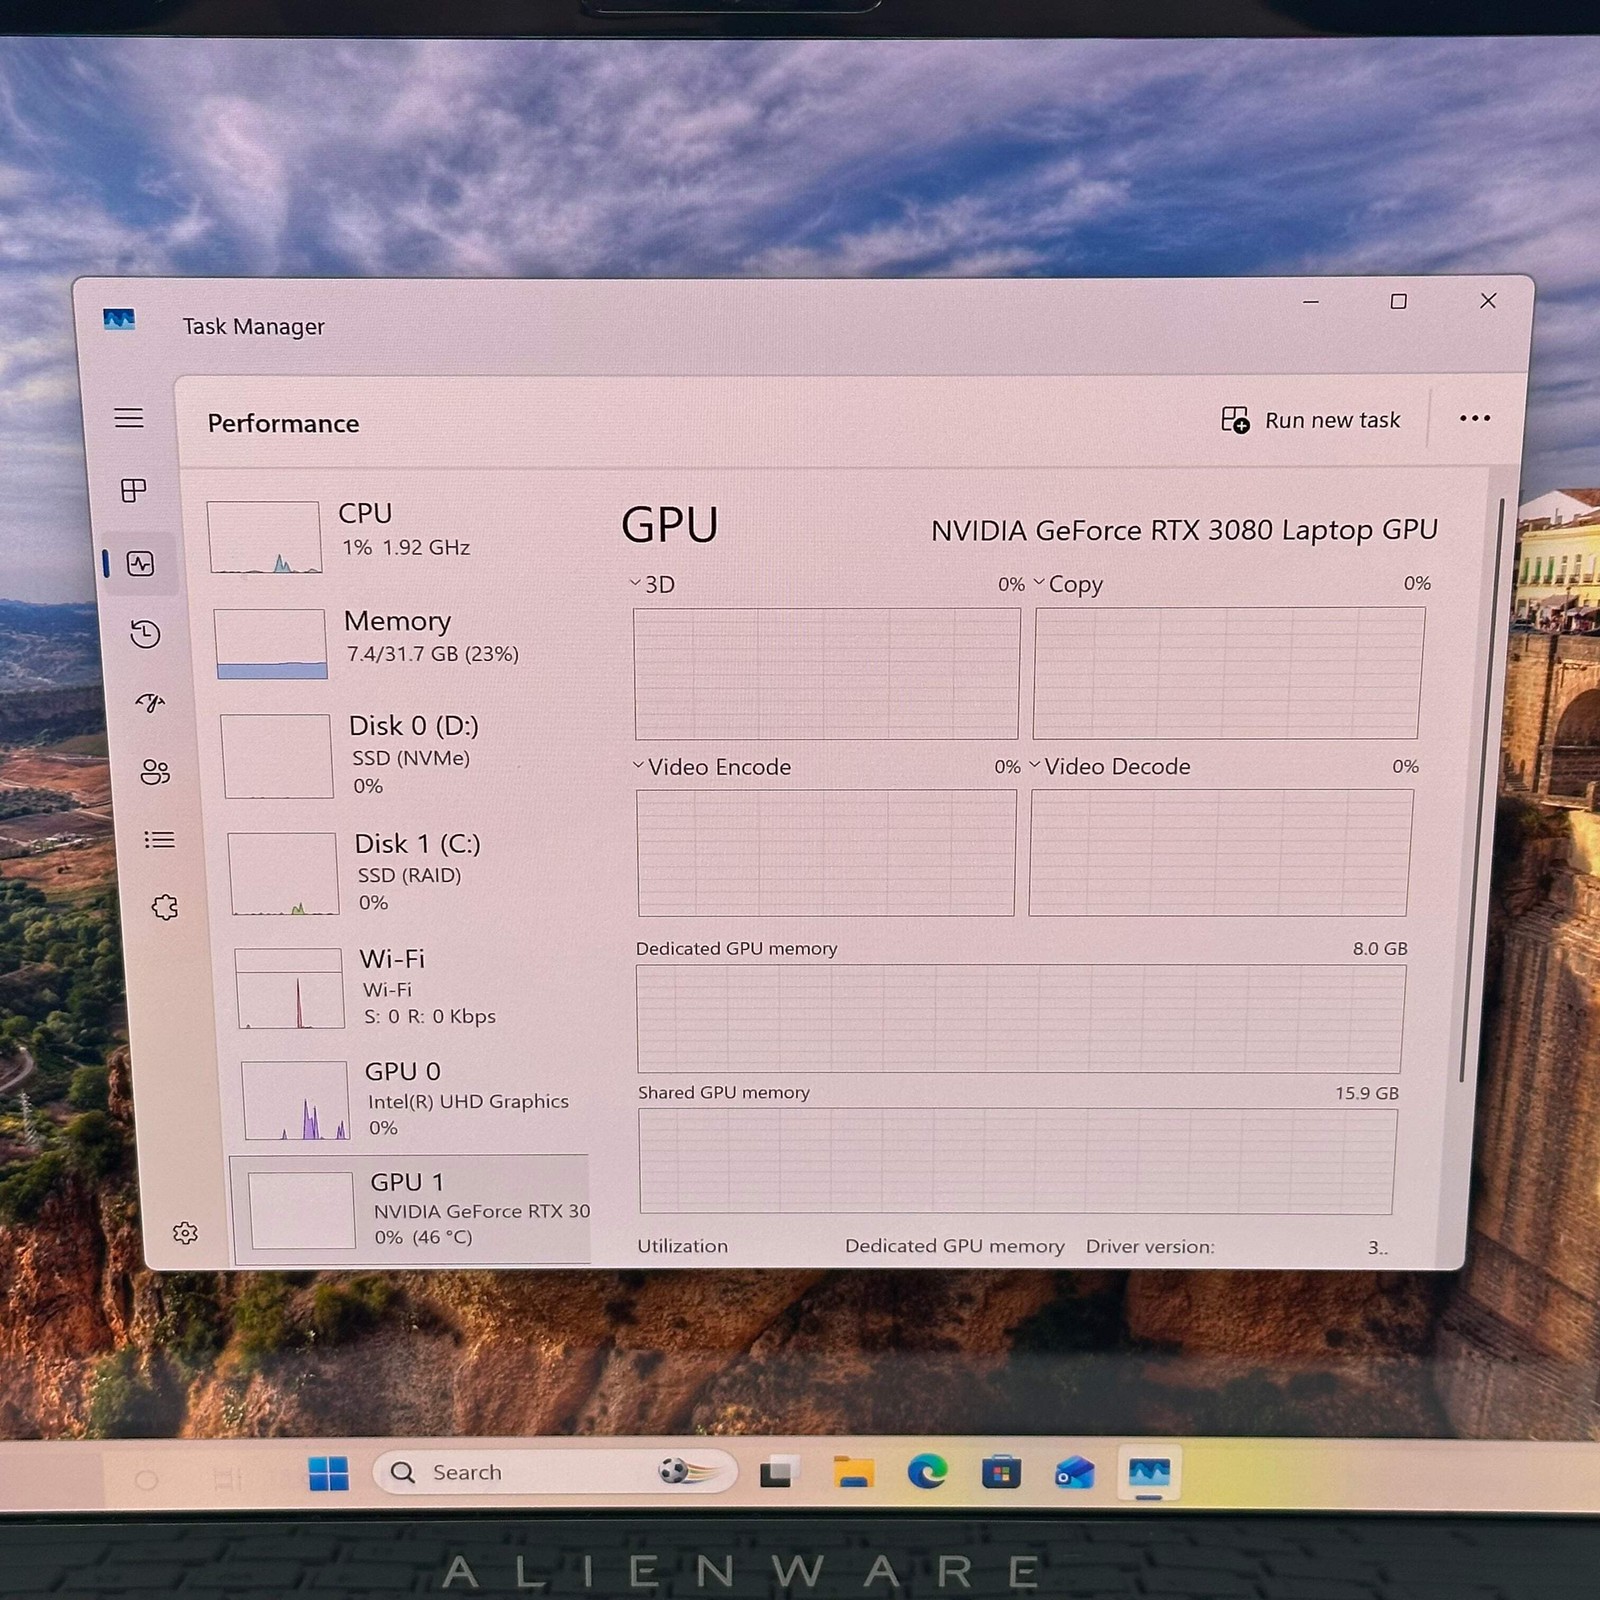Click the Task Manager taskbar icon

point(1149,1472)
